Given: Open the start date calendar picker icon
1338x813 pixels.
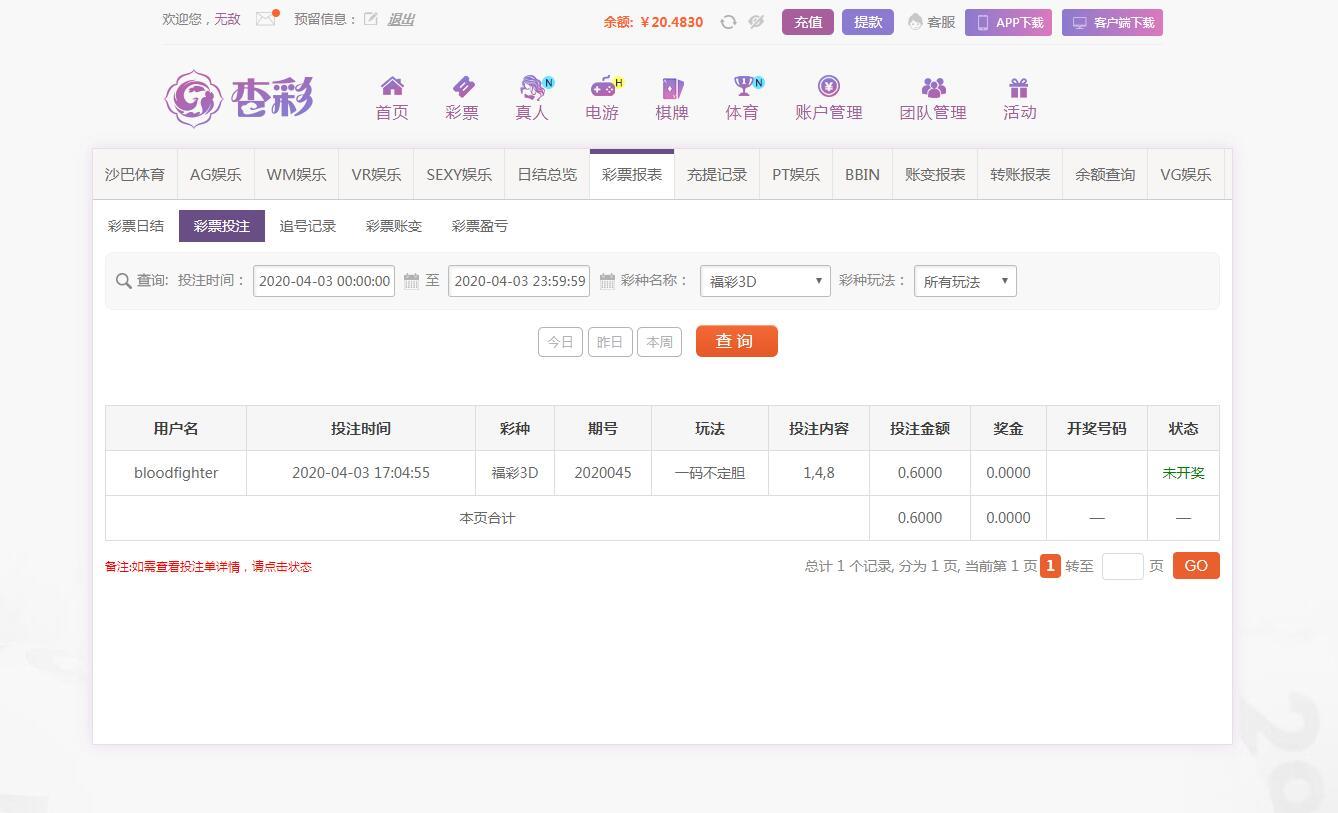Looking at the screenshot, I should click(x=412, y=281).
